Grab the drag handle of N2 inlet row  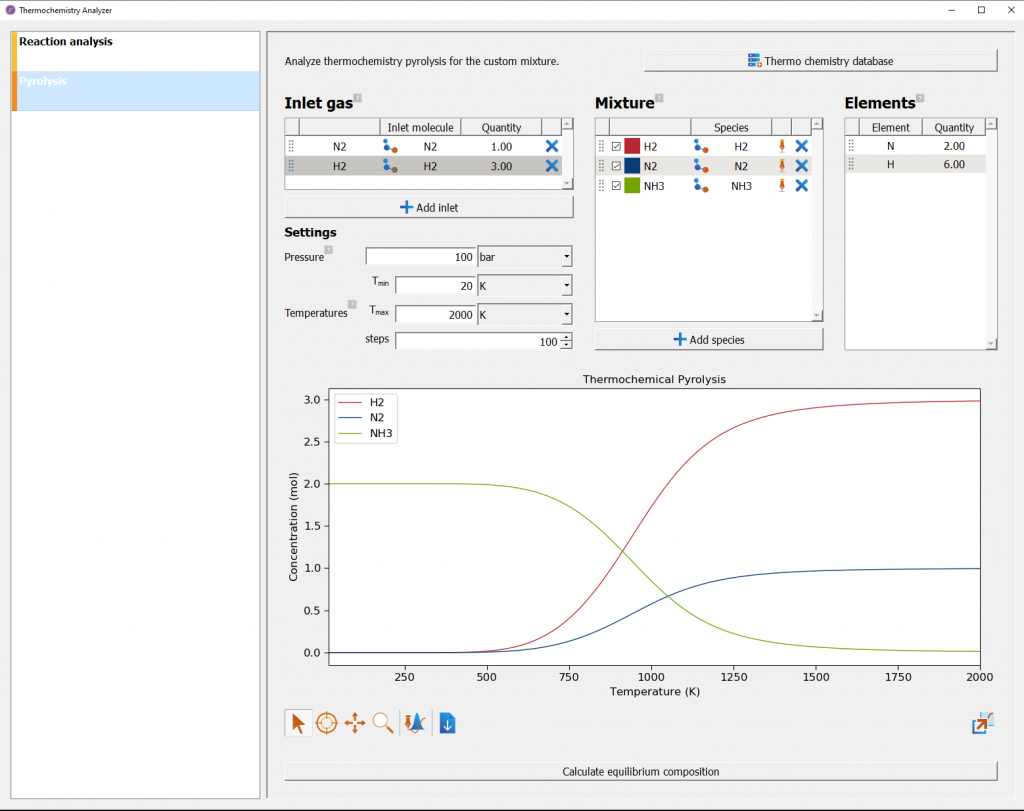coord(291,147)
